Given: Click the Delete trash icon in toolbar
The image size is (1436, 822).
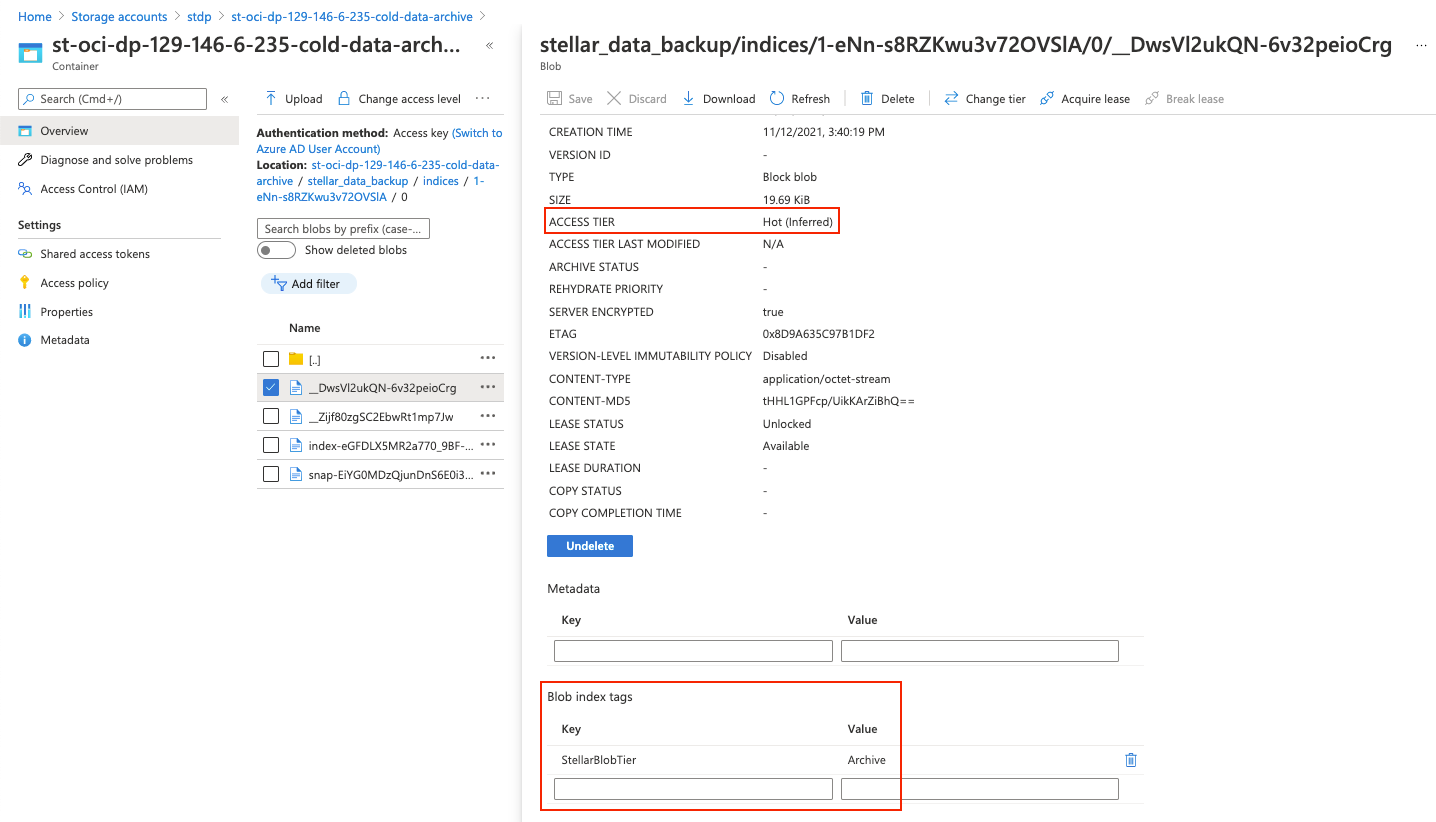Looking at the screenshot, I should coord(867,99).
